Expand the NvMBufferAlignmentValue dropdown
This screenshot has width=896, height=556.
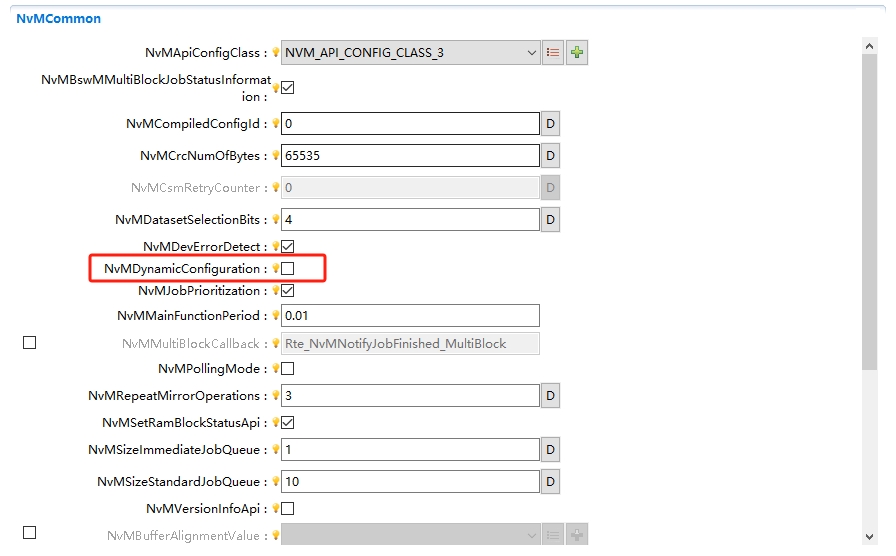(x=531, y=536)
